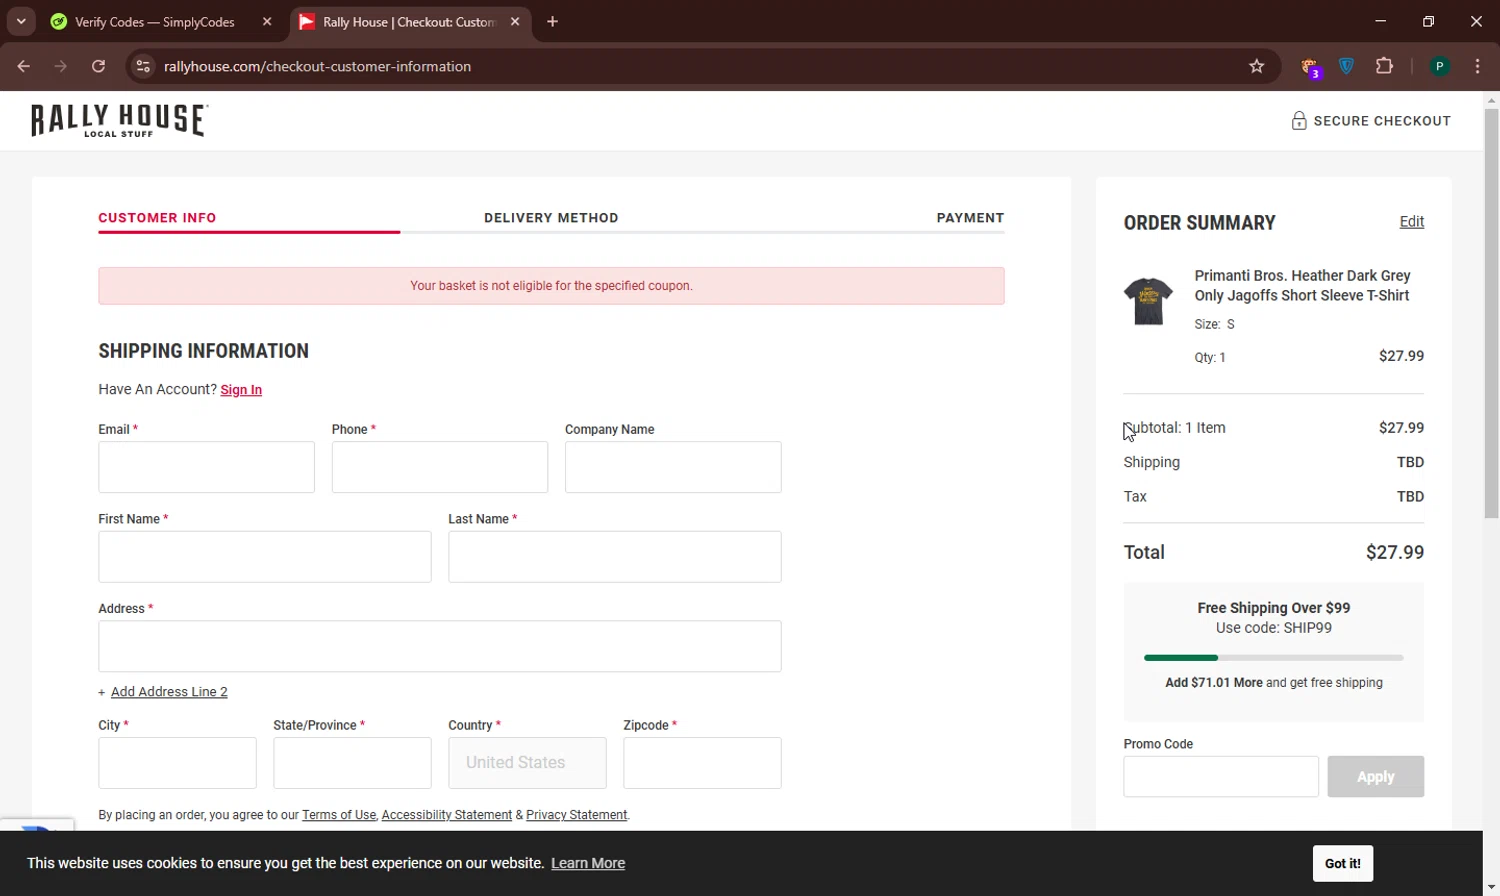This screenshot has height=896, width=1500.
Task: Open a new browser tab
Action: pos(552,22)
